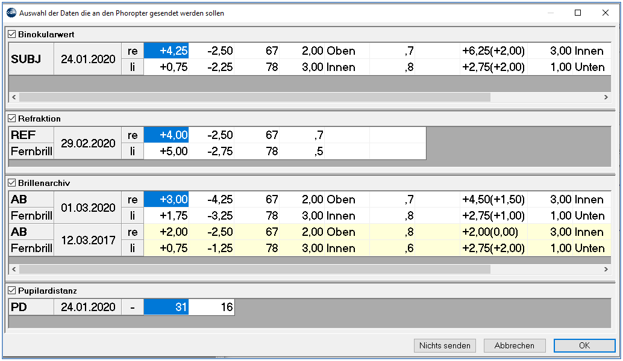623x361 pixels.
Task: Click the app icon in title bar
Action: 11,13
